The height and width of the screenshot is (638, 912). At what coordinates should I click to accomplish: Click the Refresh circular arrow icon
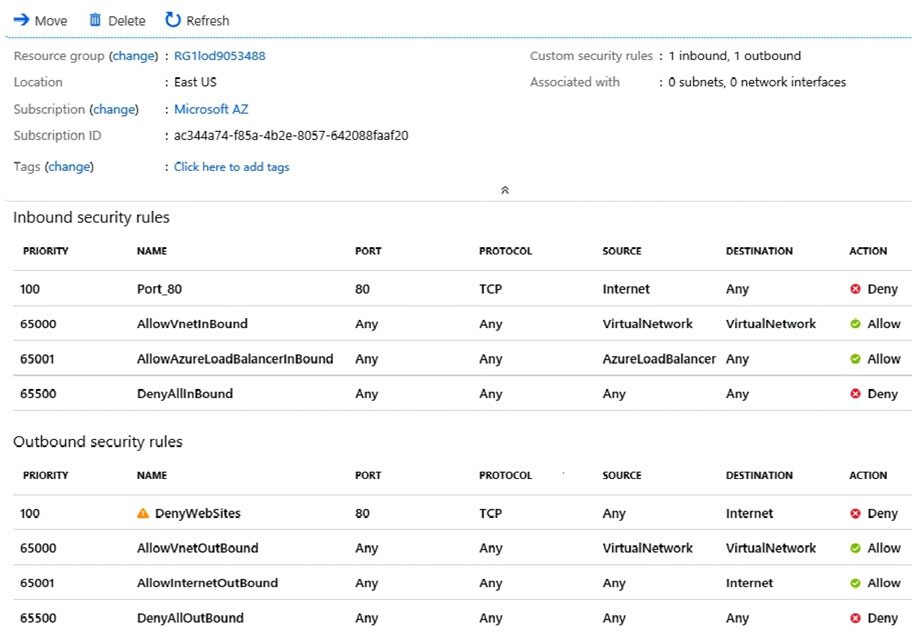pos(173,20)
